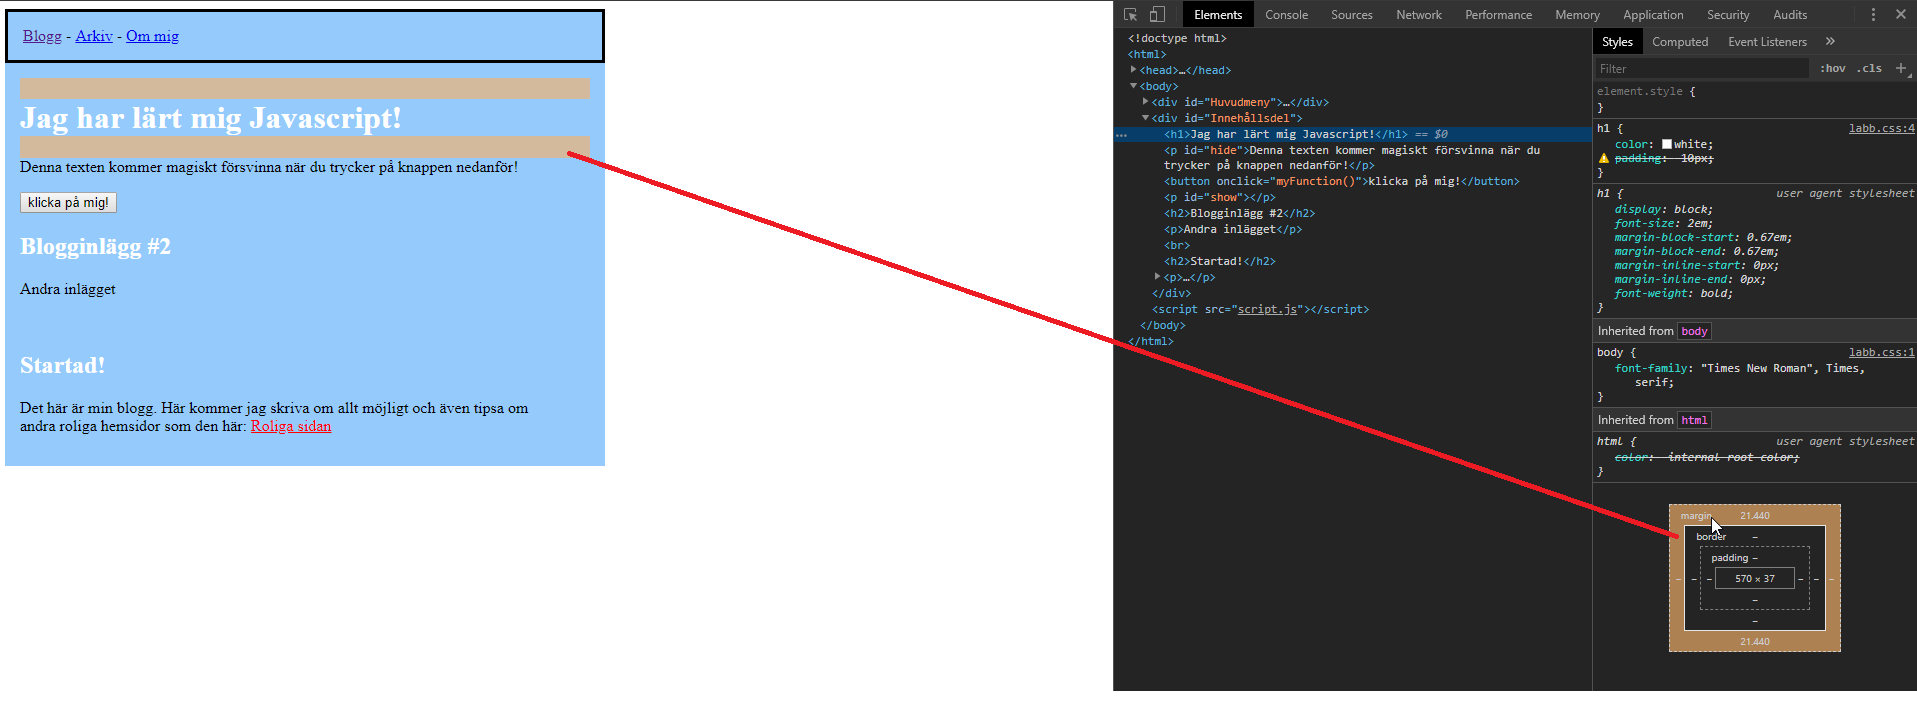Open script.js link in DOM tree
The height and width of the screenshot is (711, 1917).
tap(1267, 309)
